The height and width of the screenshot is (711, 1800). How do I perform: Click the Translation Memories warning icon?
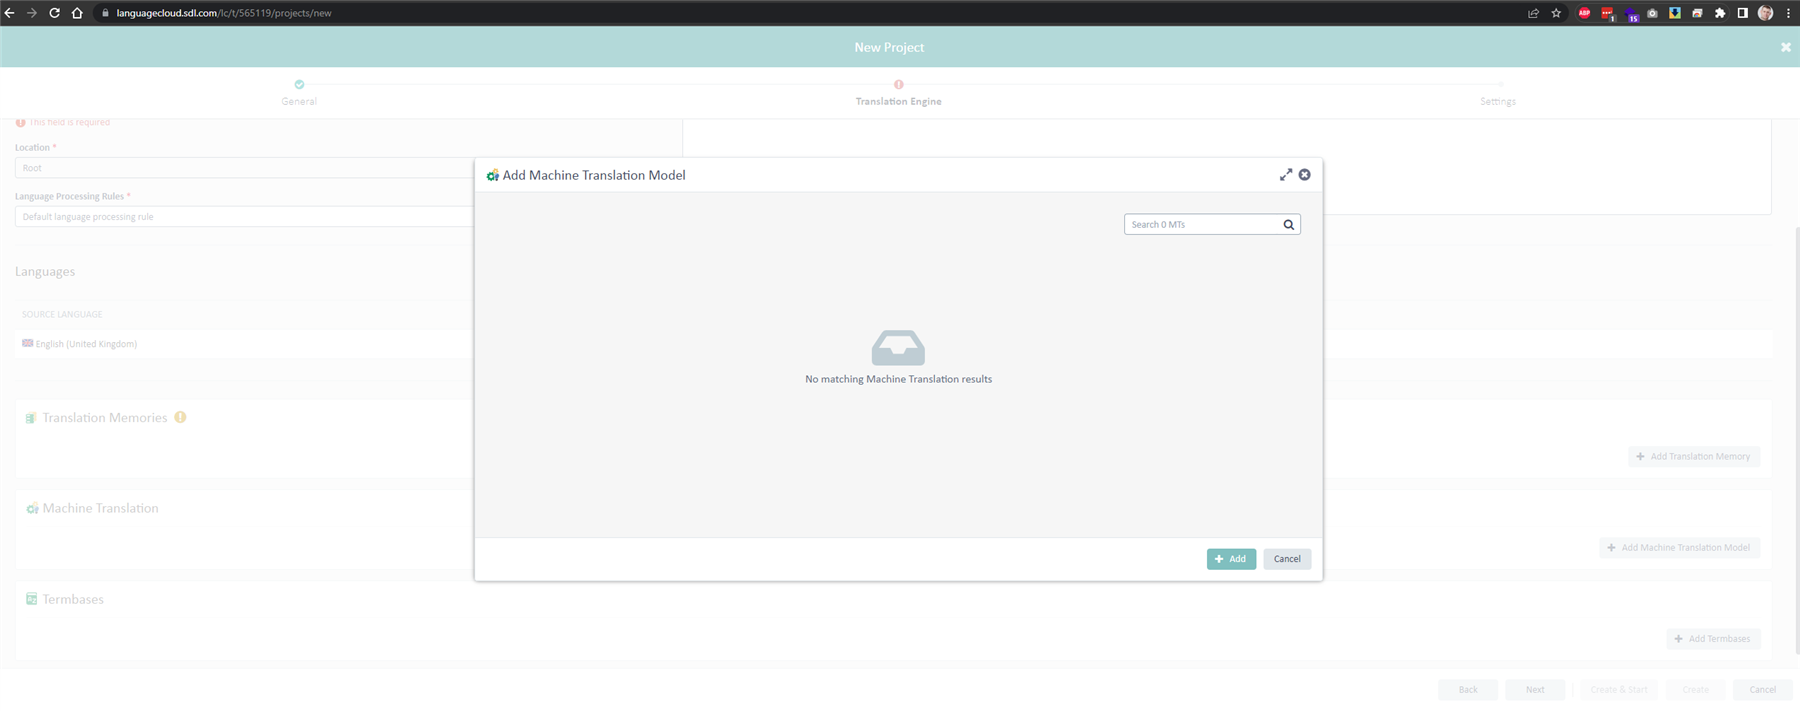click(x=180, y=417)
